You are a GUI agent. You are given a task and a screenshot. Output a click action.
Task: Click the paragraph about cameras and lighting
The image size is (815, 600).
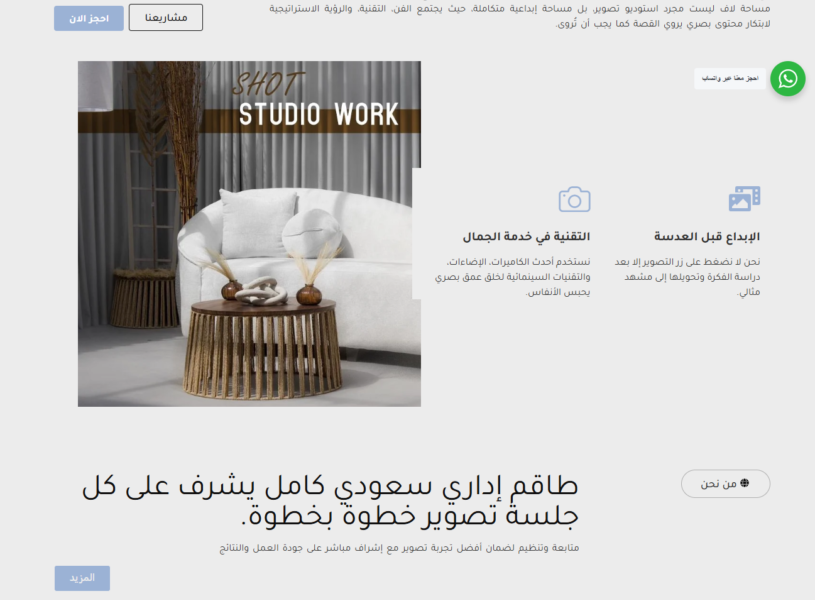click(516, 276)
